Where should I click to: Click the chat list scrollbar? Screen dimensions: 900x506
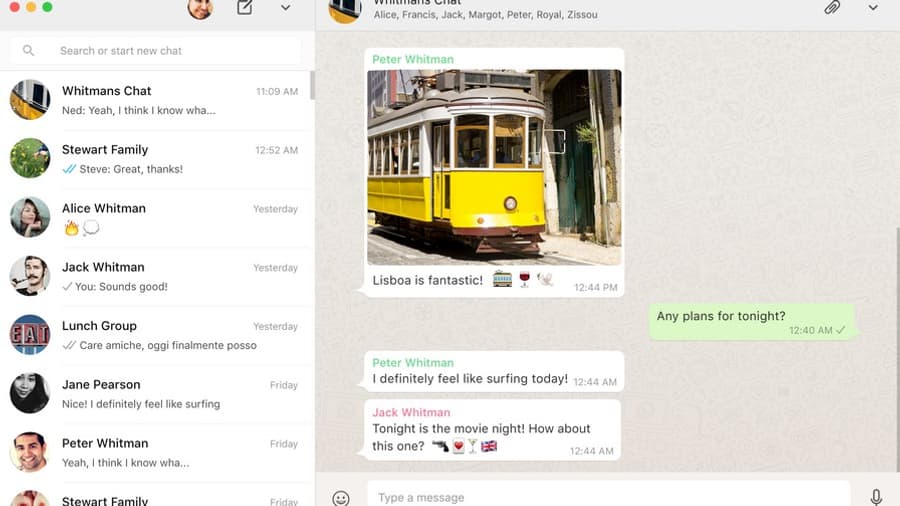(312, 85)
